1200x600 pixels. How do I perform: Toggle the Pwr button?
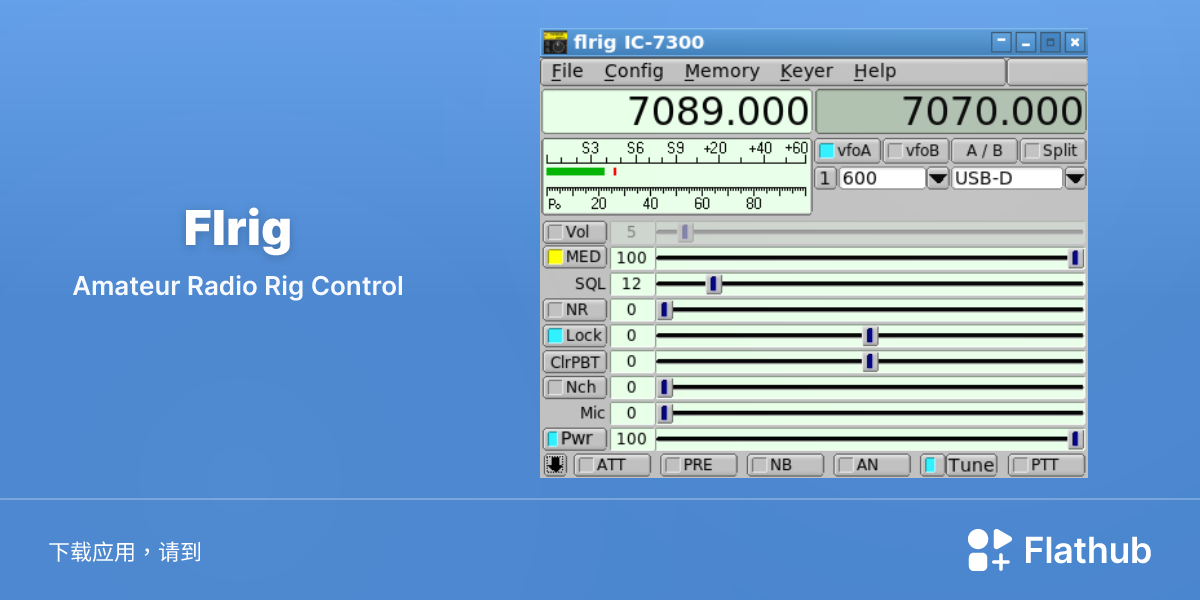coord(575,439)
